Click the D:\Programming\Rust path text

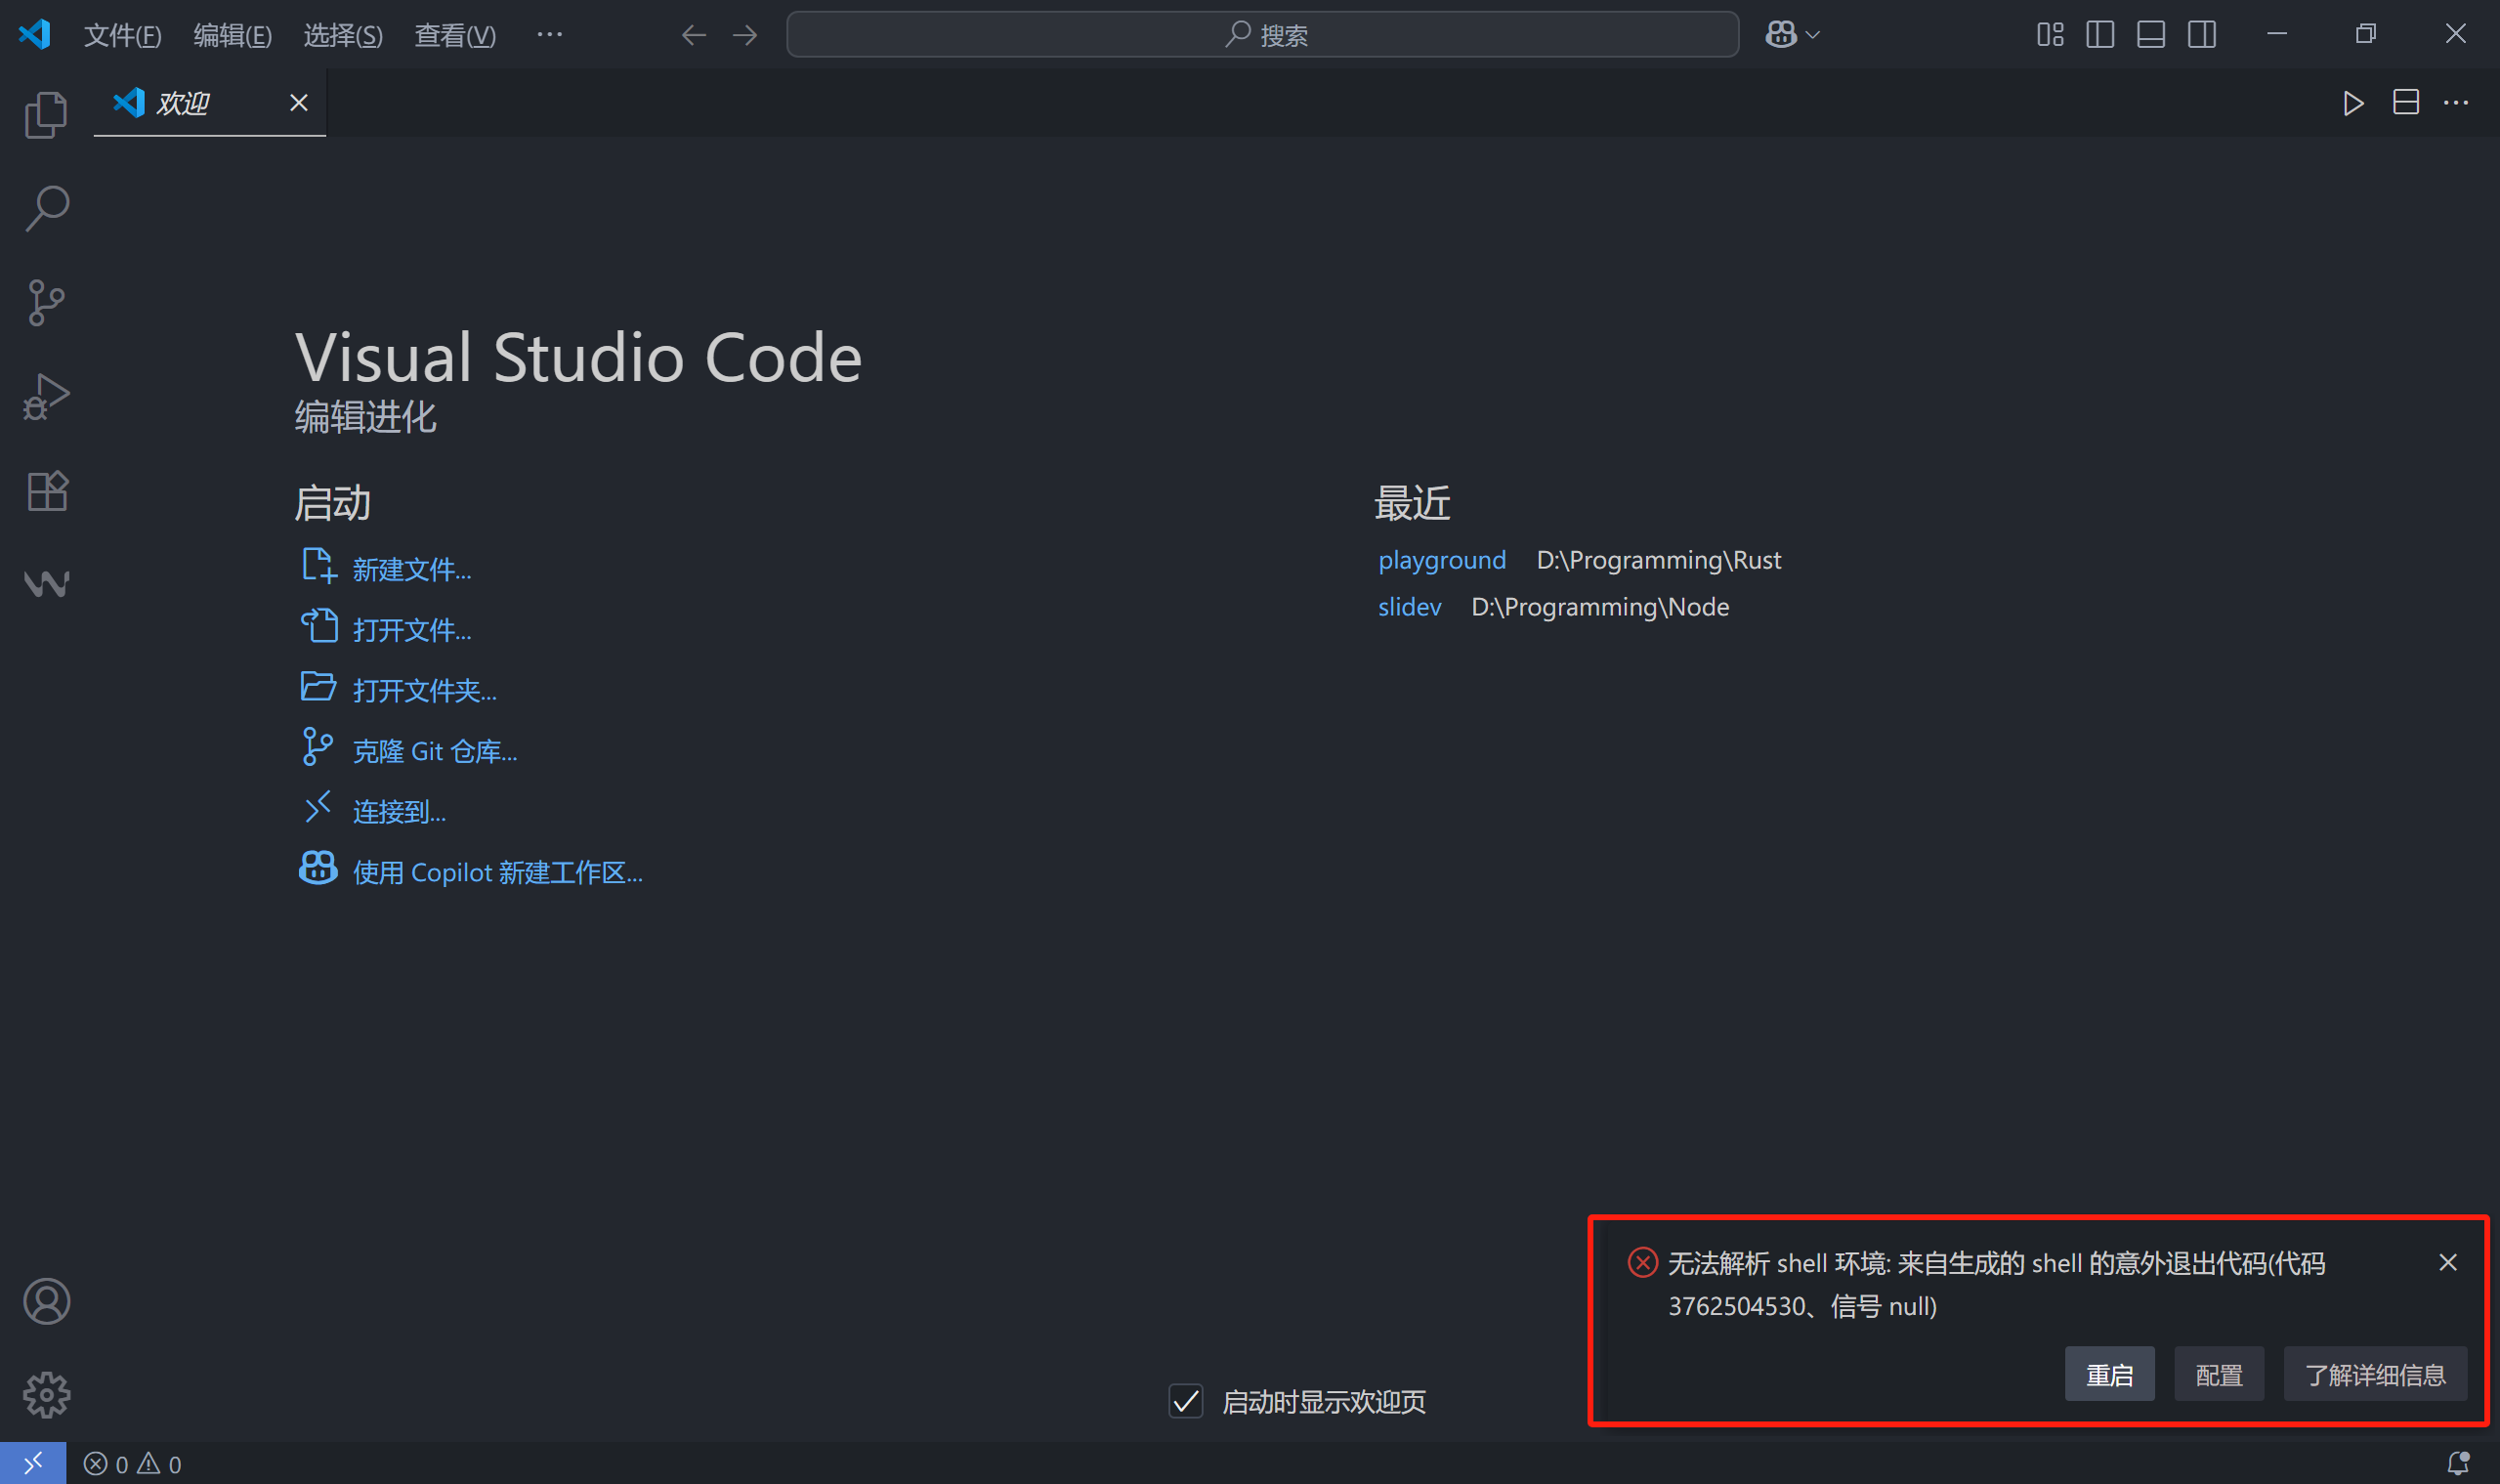[x=1658, y=560]
